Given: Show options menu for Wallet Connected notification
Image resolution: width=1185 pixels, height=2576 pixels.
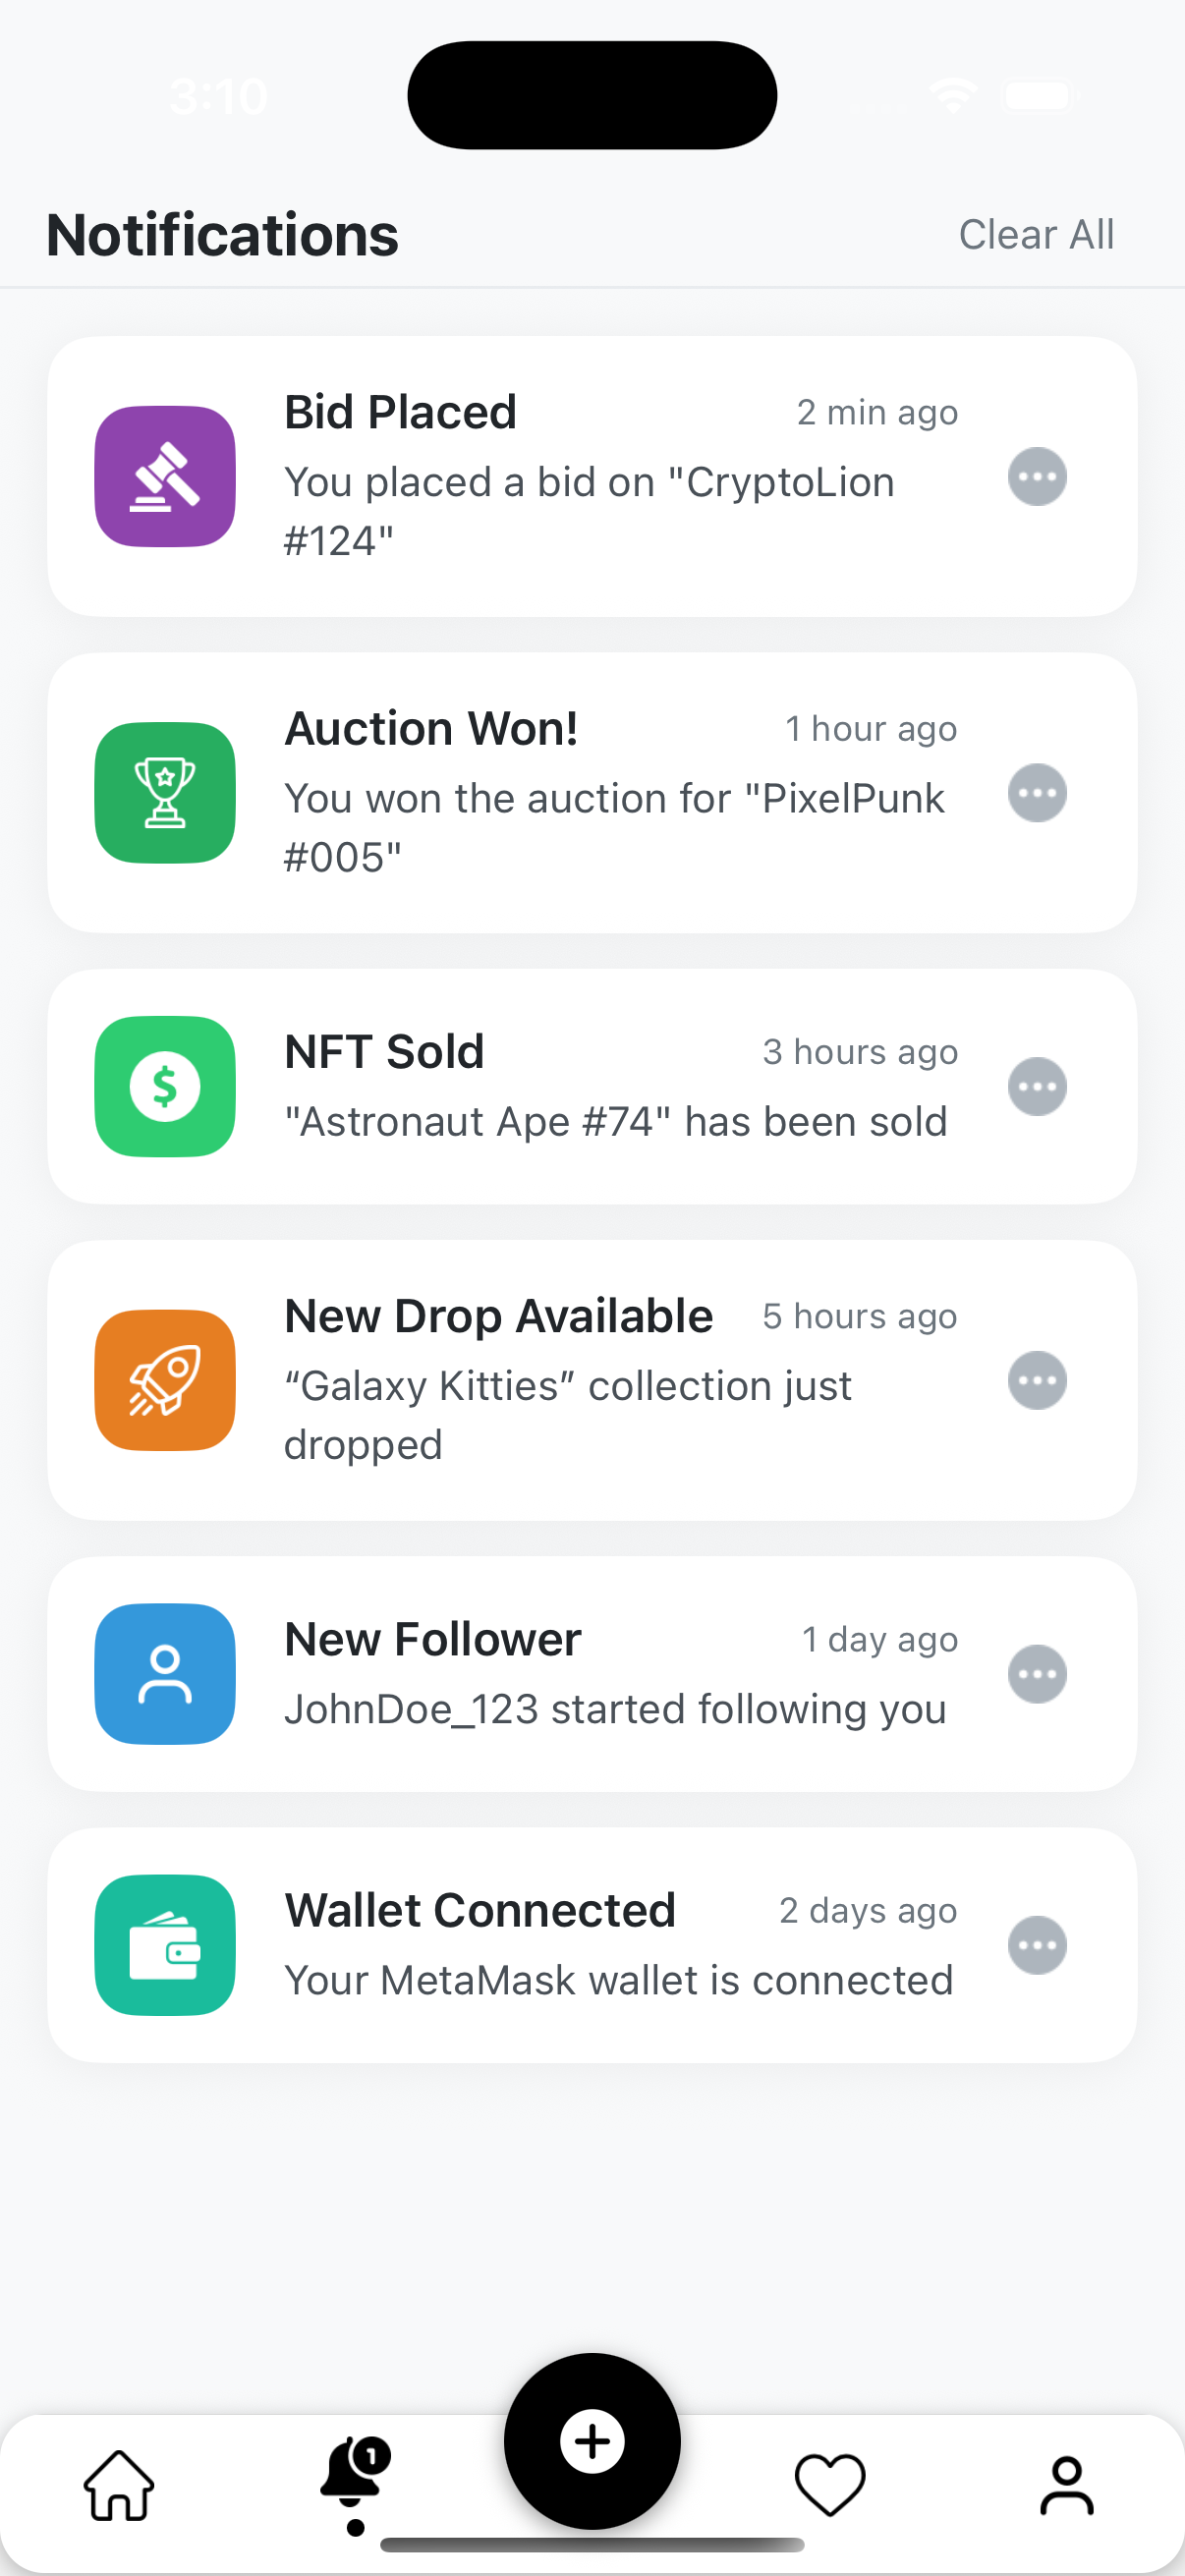Looking at the screenshot, I should [x=1036, y=1945].
